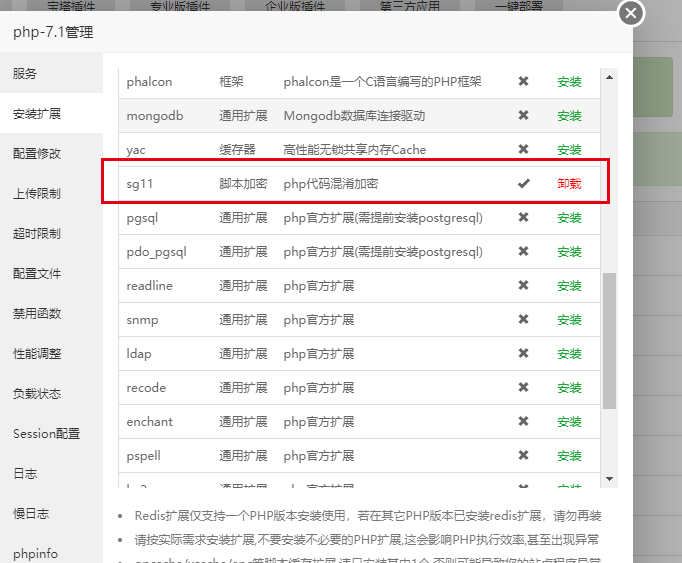Select the phalcon extension name

pyautogui.click(x=149, y=82)
